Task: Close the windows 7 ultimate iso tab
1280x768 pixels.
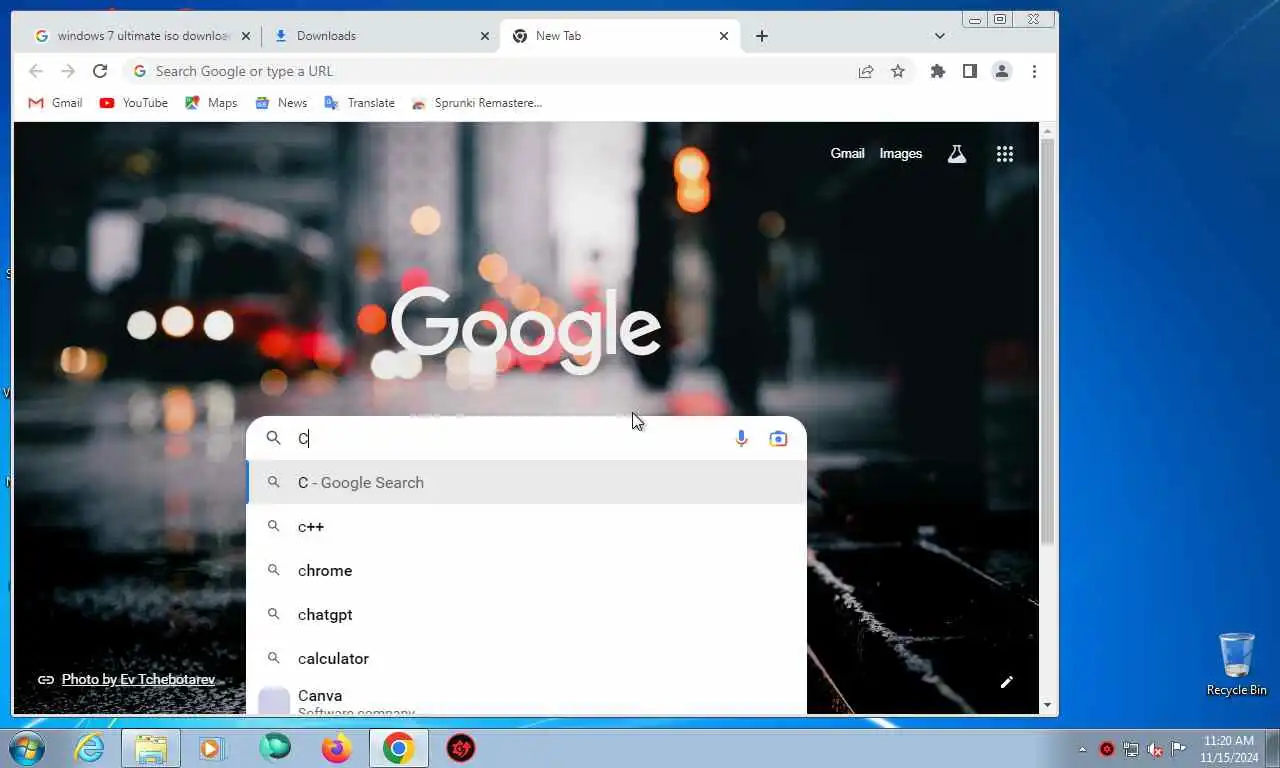Action: click(246, 36)
